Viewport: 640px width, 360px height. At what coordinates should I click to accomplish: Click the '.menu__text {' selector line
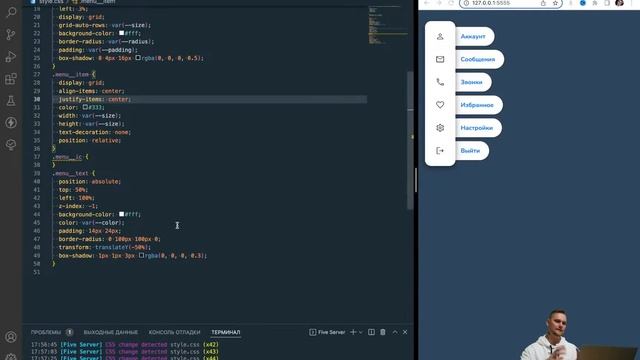click(x=73, y=173)
